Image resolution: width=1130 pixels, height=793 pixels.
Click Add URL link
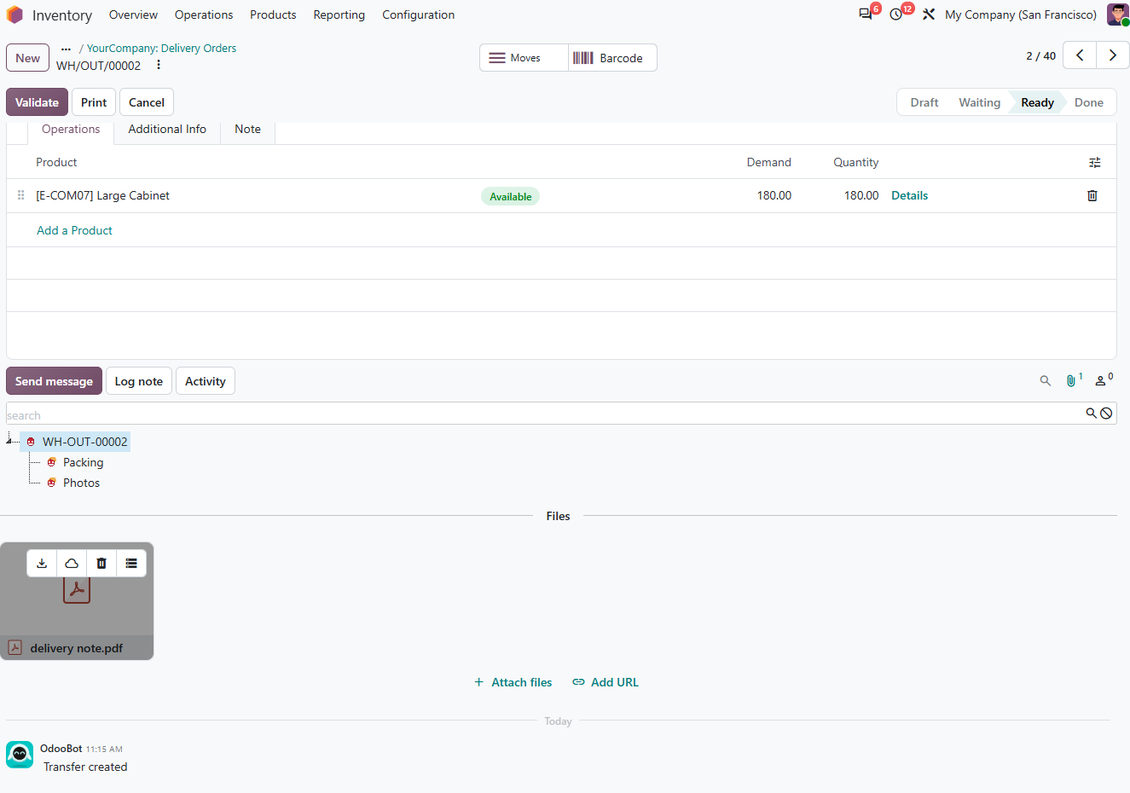[605, 682]
